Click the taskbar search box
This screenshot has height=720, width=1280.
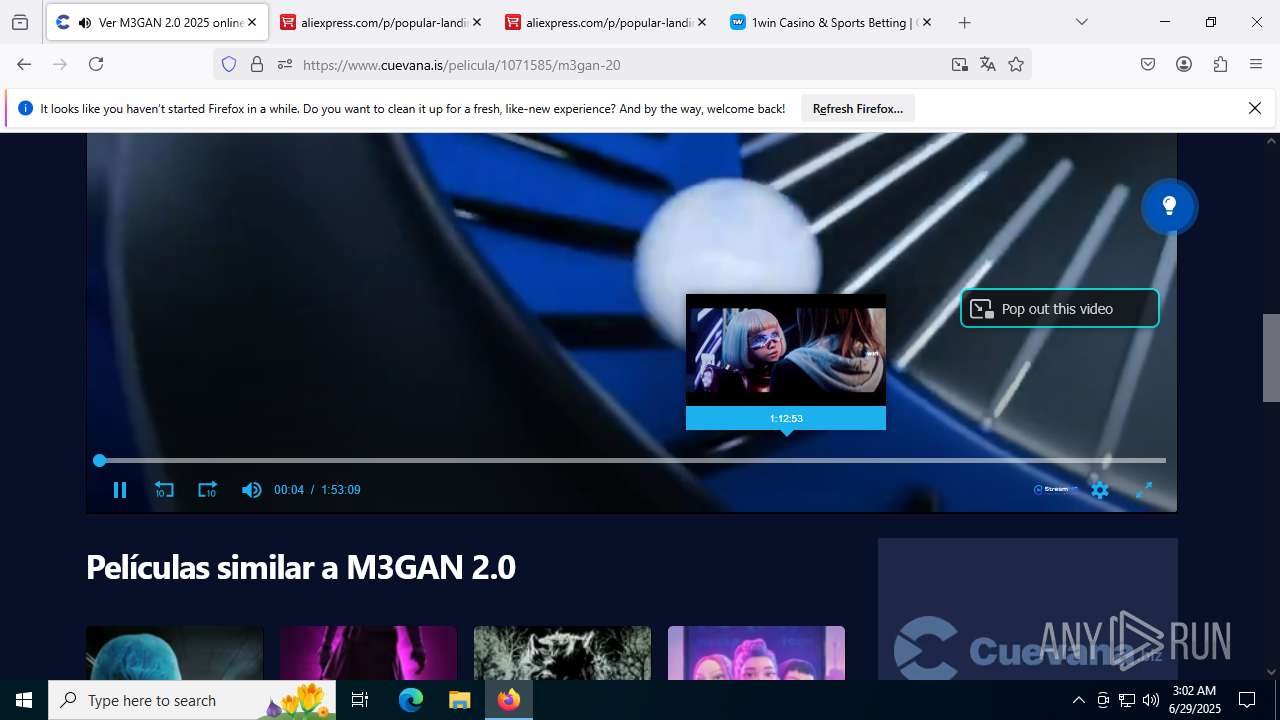coord(192,700)
